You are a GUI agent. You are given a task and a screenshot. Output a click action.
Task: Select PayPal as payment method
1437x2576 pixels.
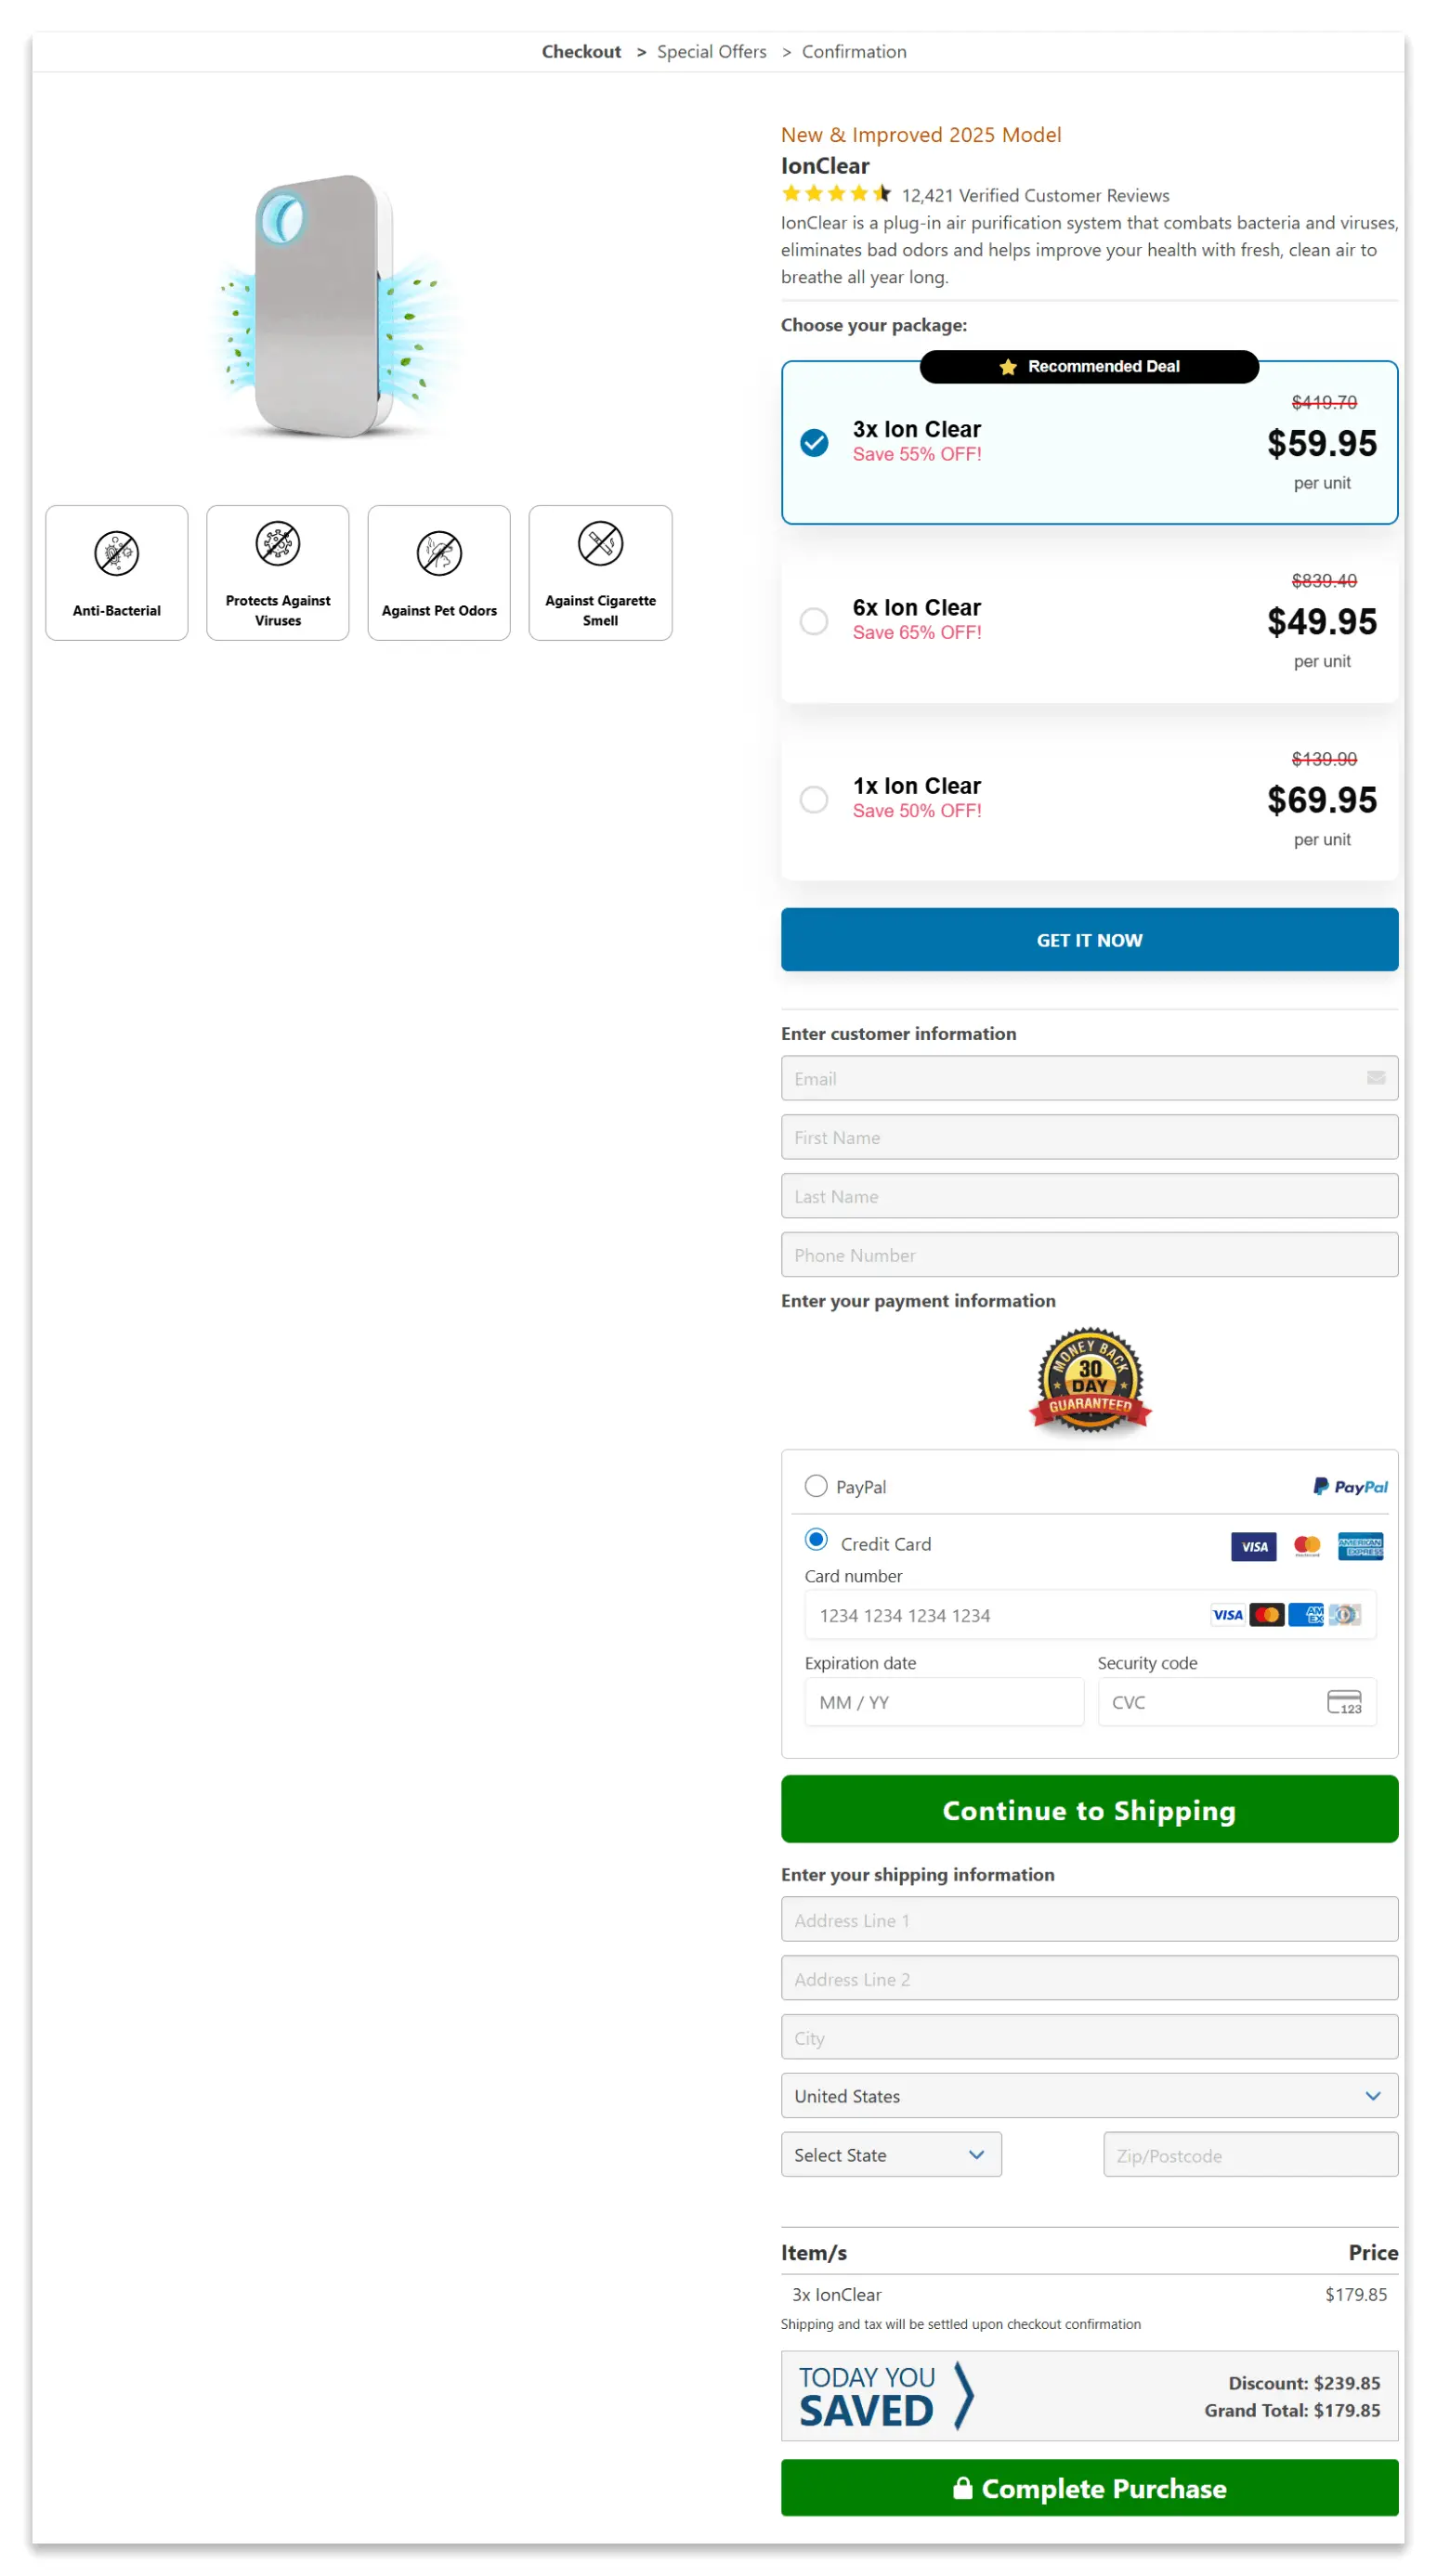click(x=816, y=1486)
